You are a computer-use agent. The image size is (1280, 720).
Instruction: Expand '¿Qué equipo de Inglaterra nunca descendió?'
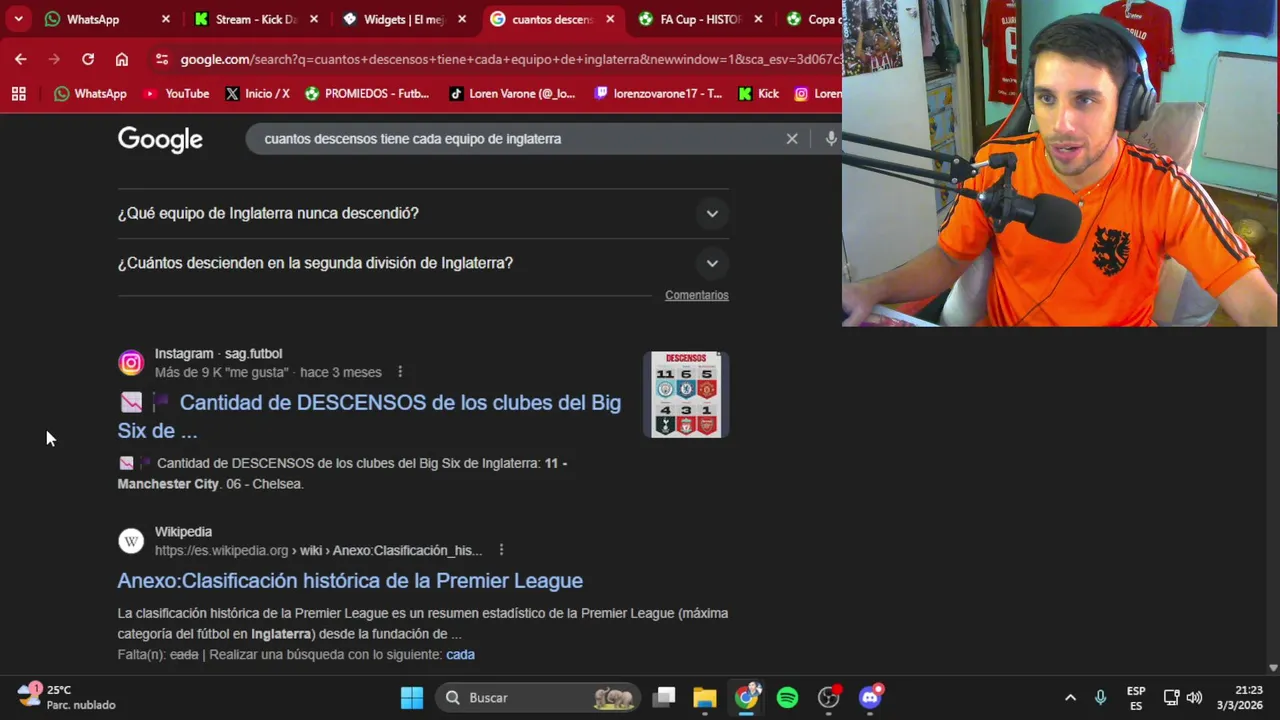pyautogui.click(x=423, y=213)
